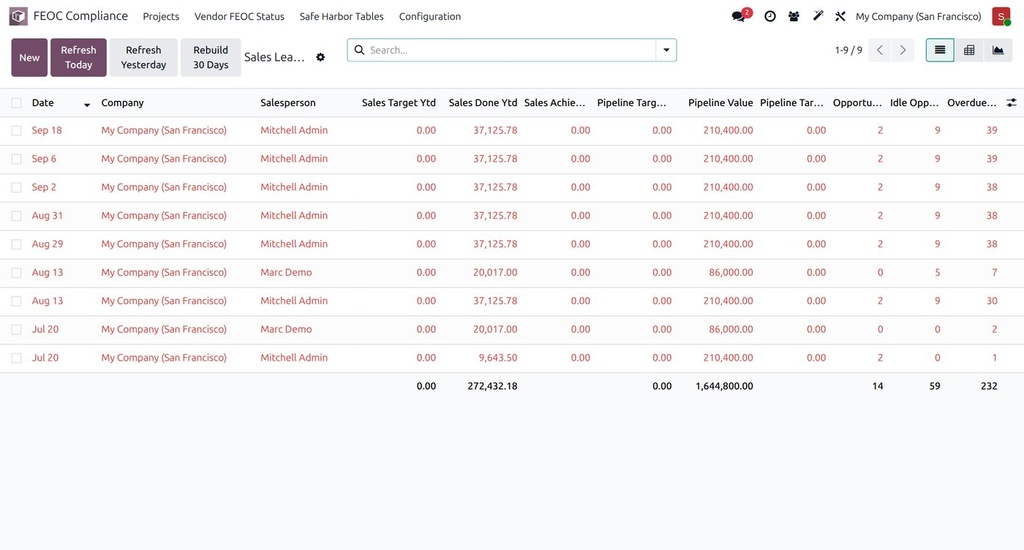Open the Safe Harbor Tables menu
Screen dimensions: 1024x550
coord(342,16)
